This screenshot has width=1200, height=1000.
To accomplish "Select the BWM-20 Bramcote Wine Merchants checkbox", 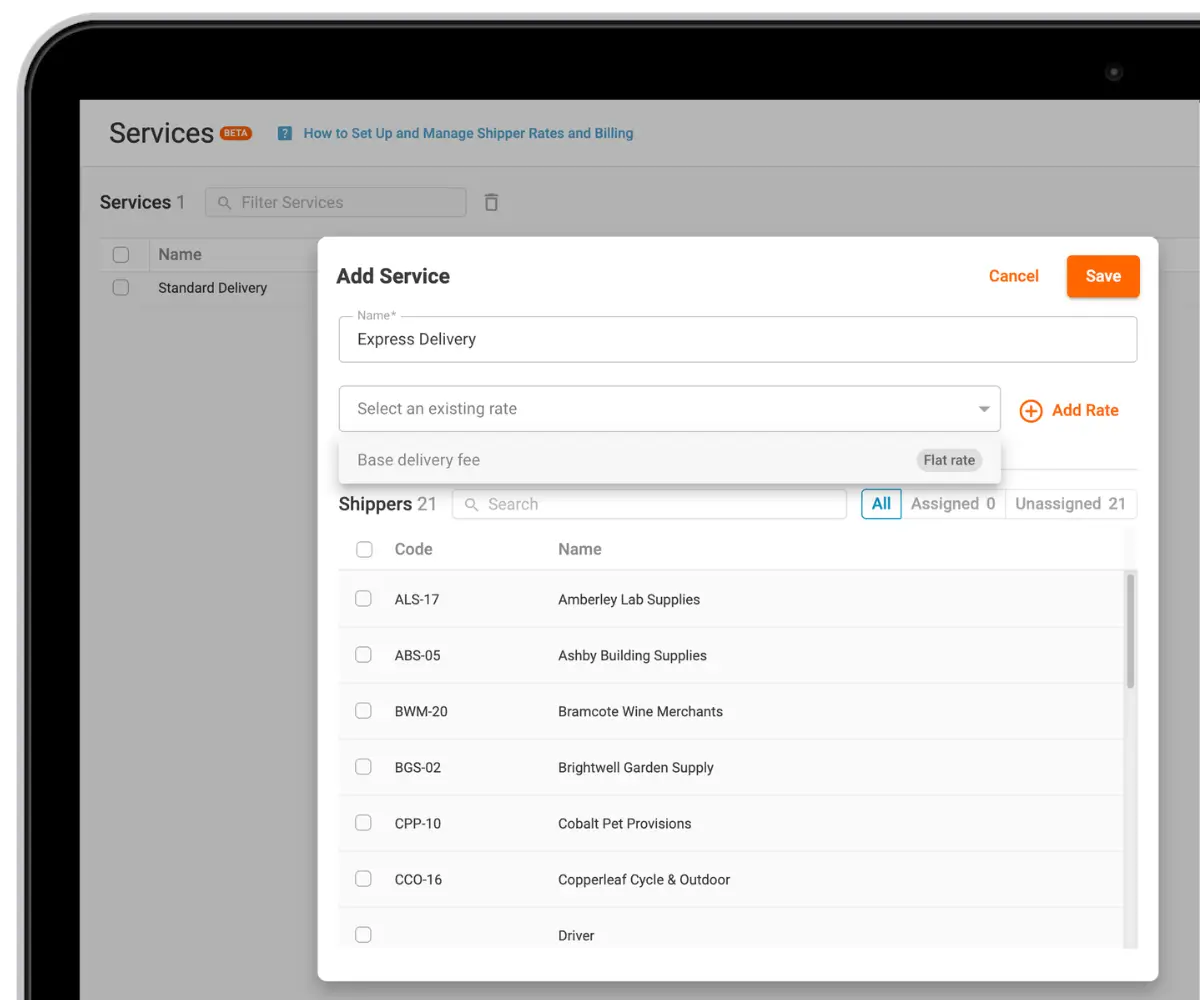I will [363, 711].
